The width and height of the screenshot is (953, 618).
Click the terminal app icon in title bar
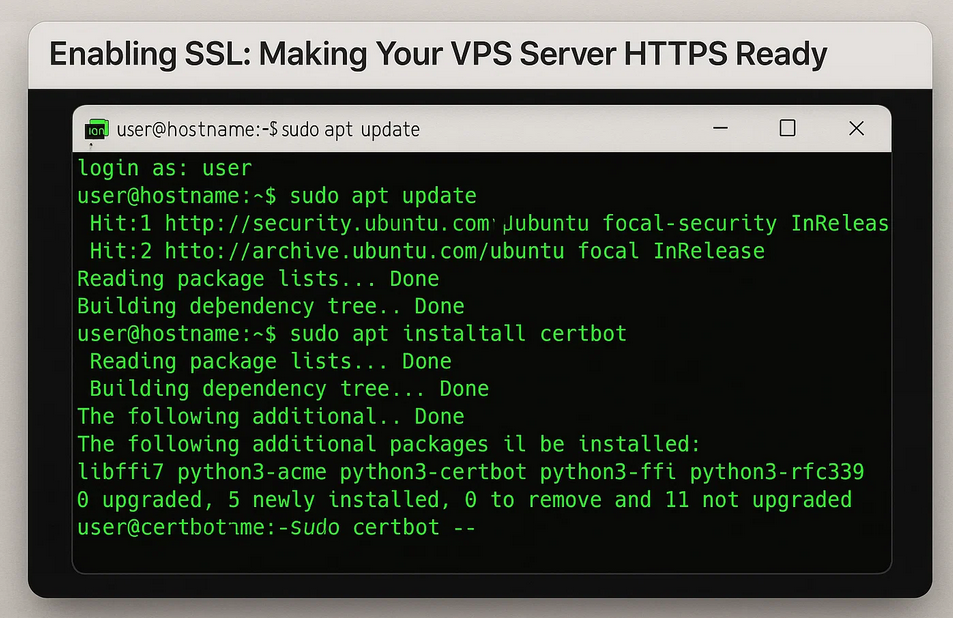click(97, 130)
